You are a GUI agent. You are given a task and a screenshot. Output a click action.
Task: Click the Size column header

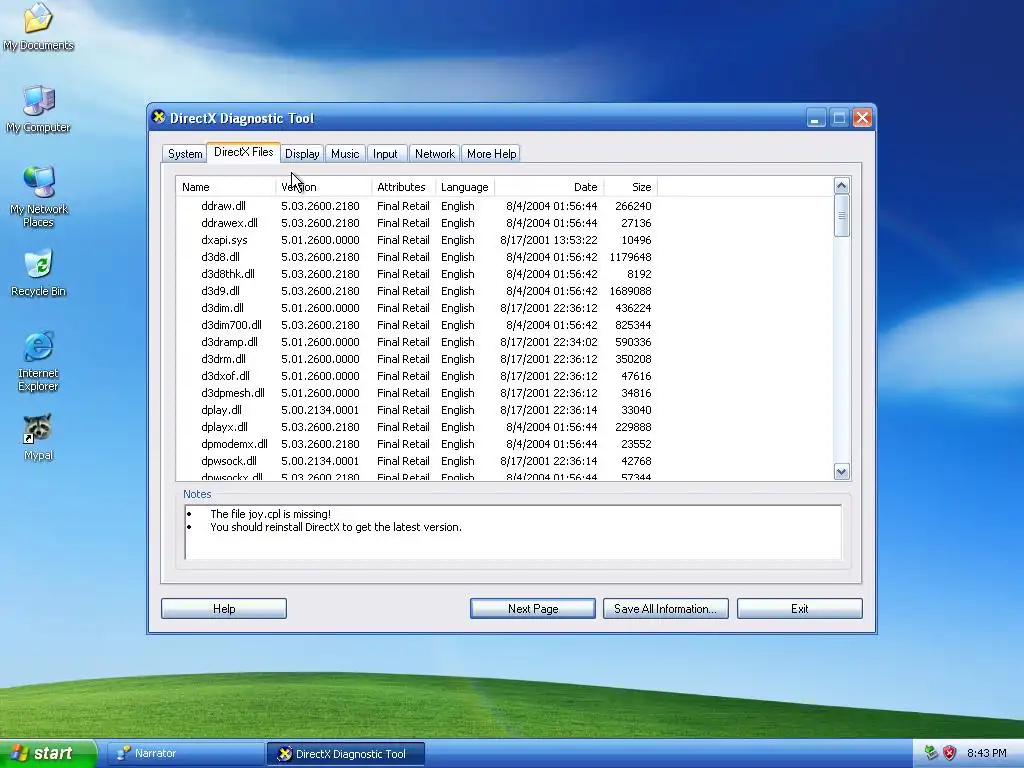click(631, 187)
